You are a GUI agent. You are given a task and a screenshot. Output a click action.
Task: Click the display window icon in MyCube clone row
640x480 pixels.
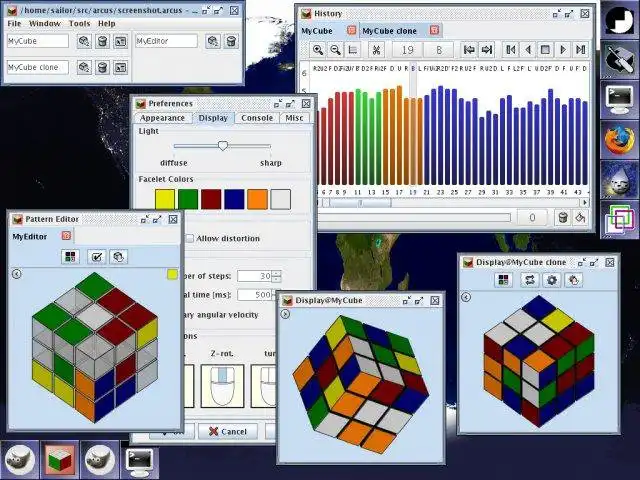tap(120, 67)
